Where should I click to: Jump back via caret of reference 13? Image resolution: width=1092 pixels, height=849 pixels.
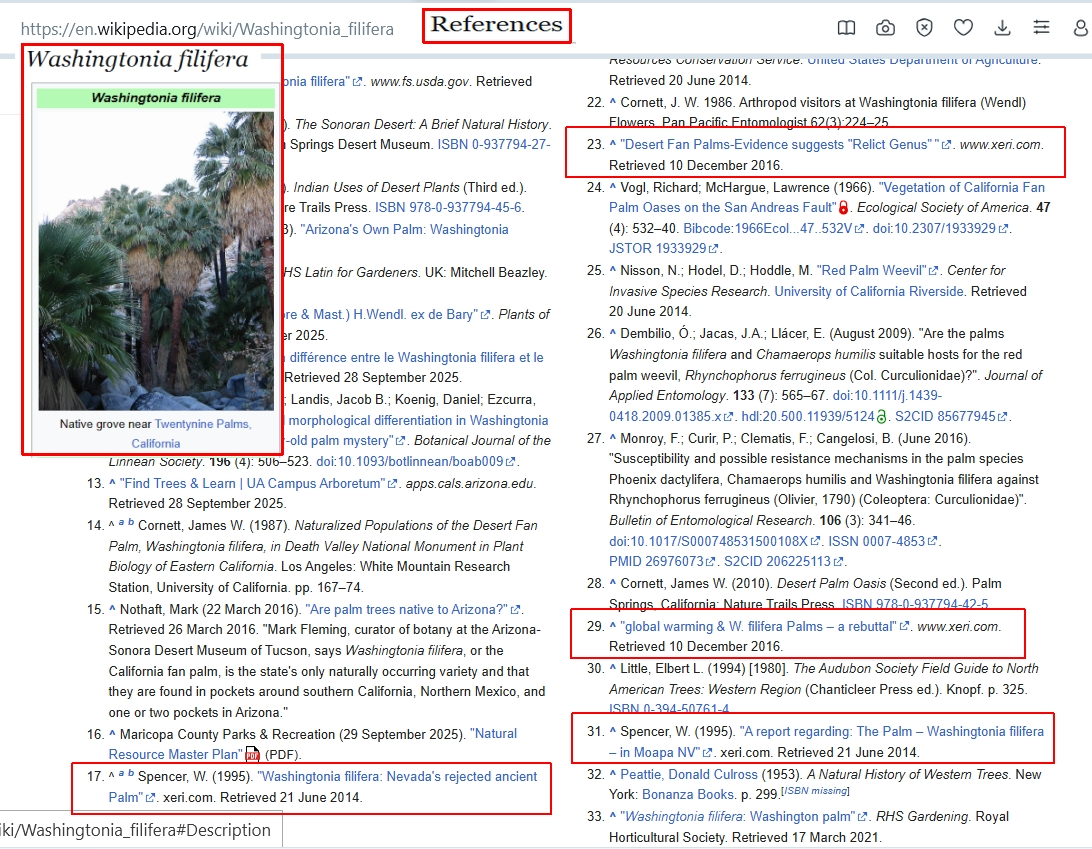coord(112,482)
